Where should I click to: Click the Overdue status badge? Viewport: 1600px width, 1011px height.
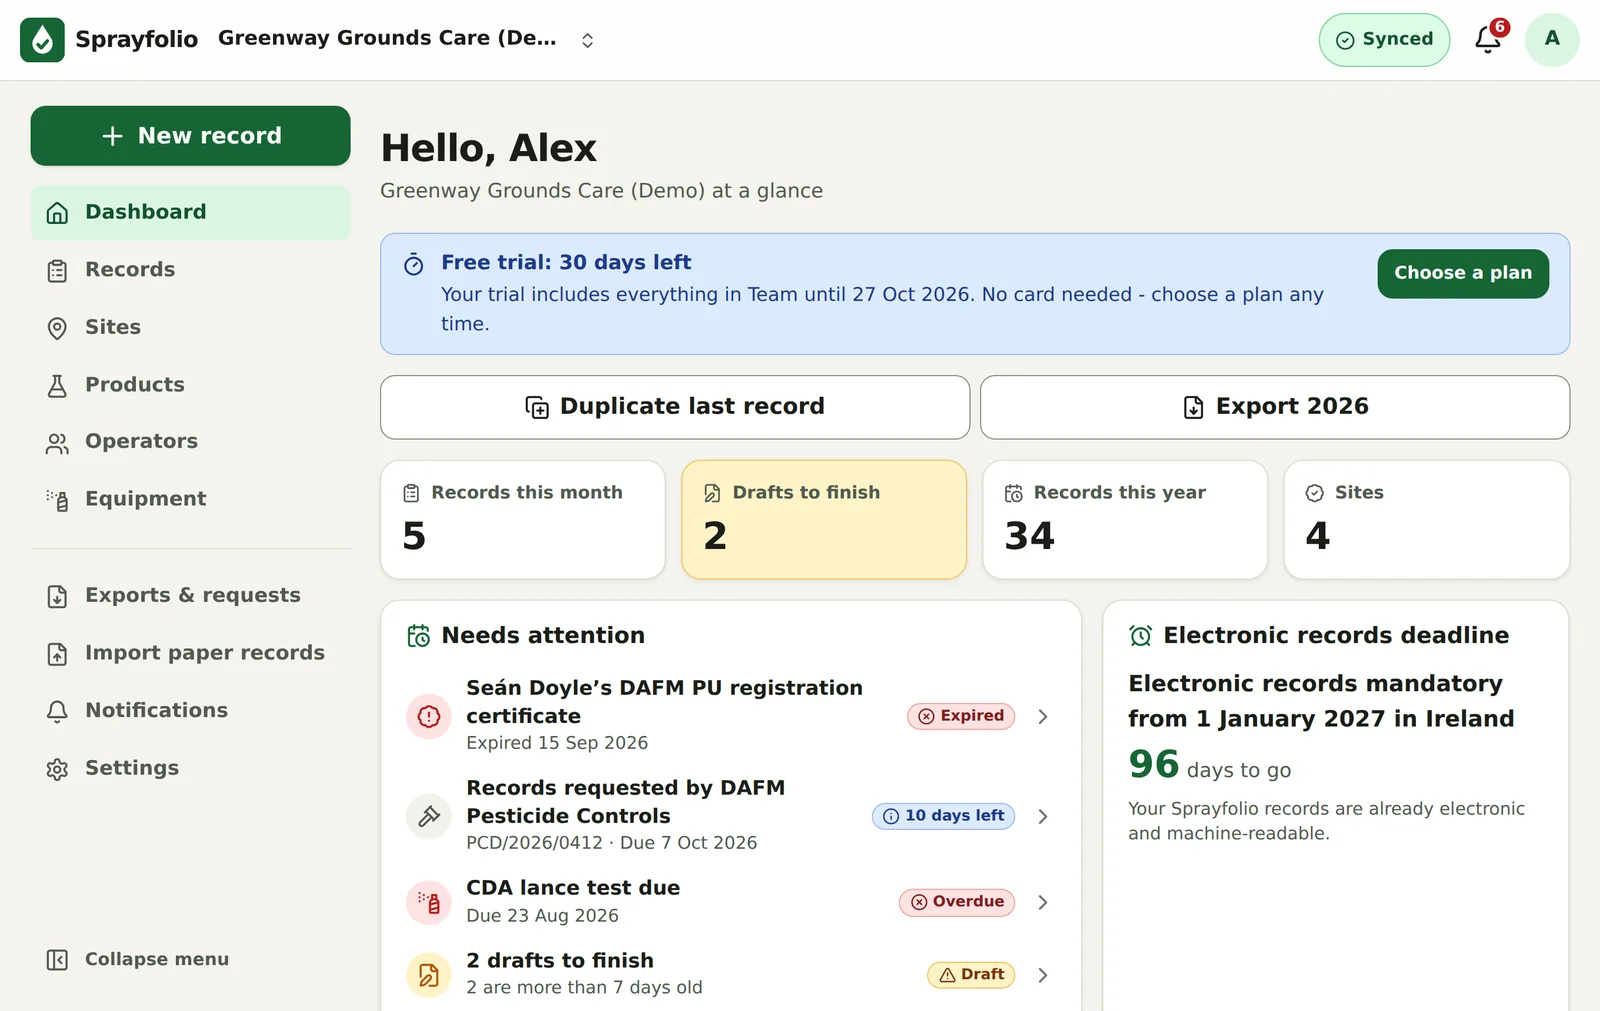click(957, 903)
